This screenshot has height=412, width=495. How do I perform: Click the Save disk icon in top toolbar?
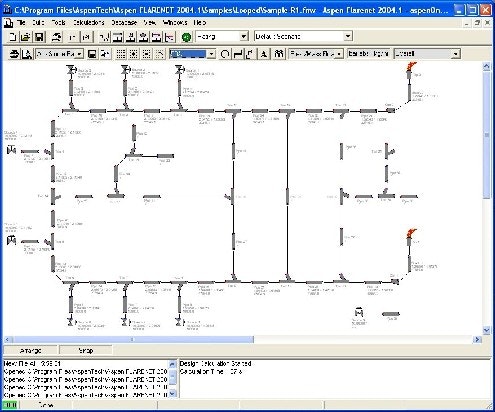pyautogui.click(x=39, y=37)
